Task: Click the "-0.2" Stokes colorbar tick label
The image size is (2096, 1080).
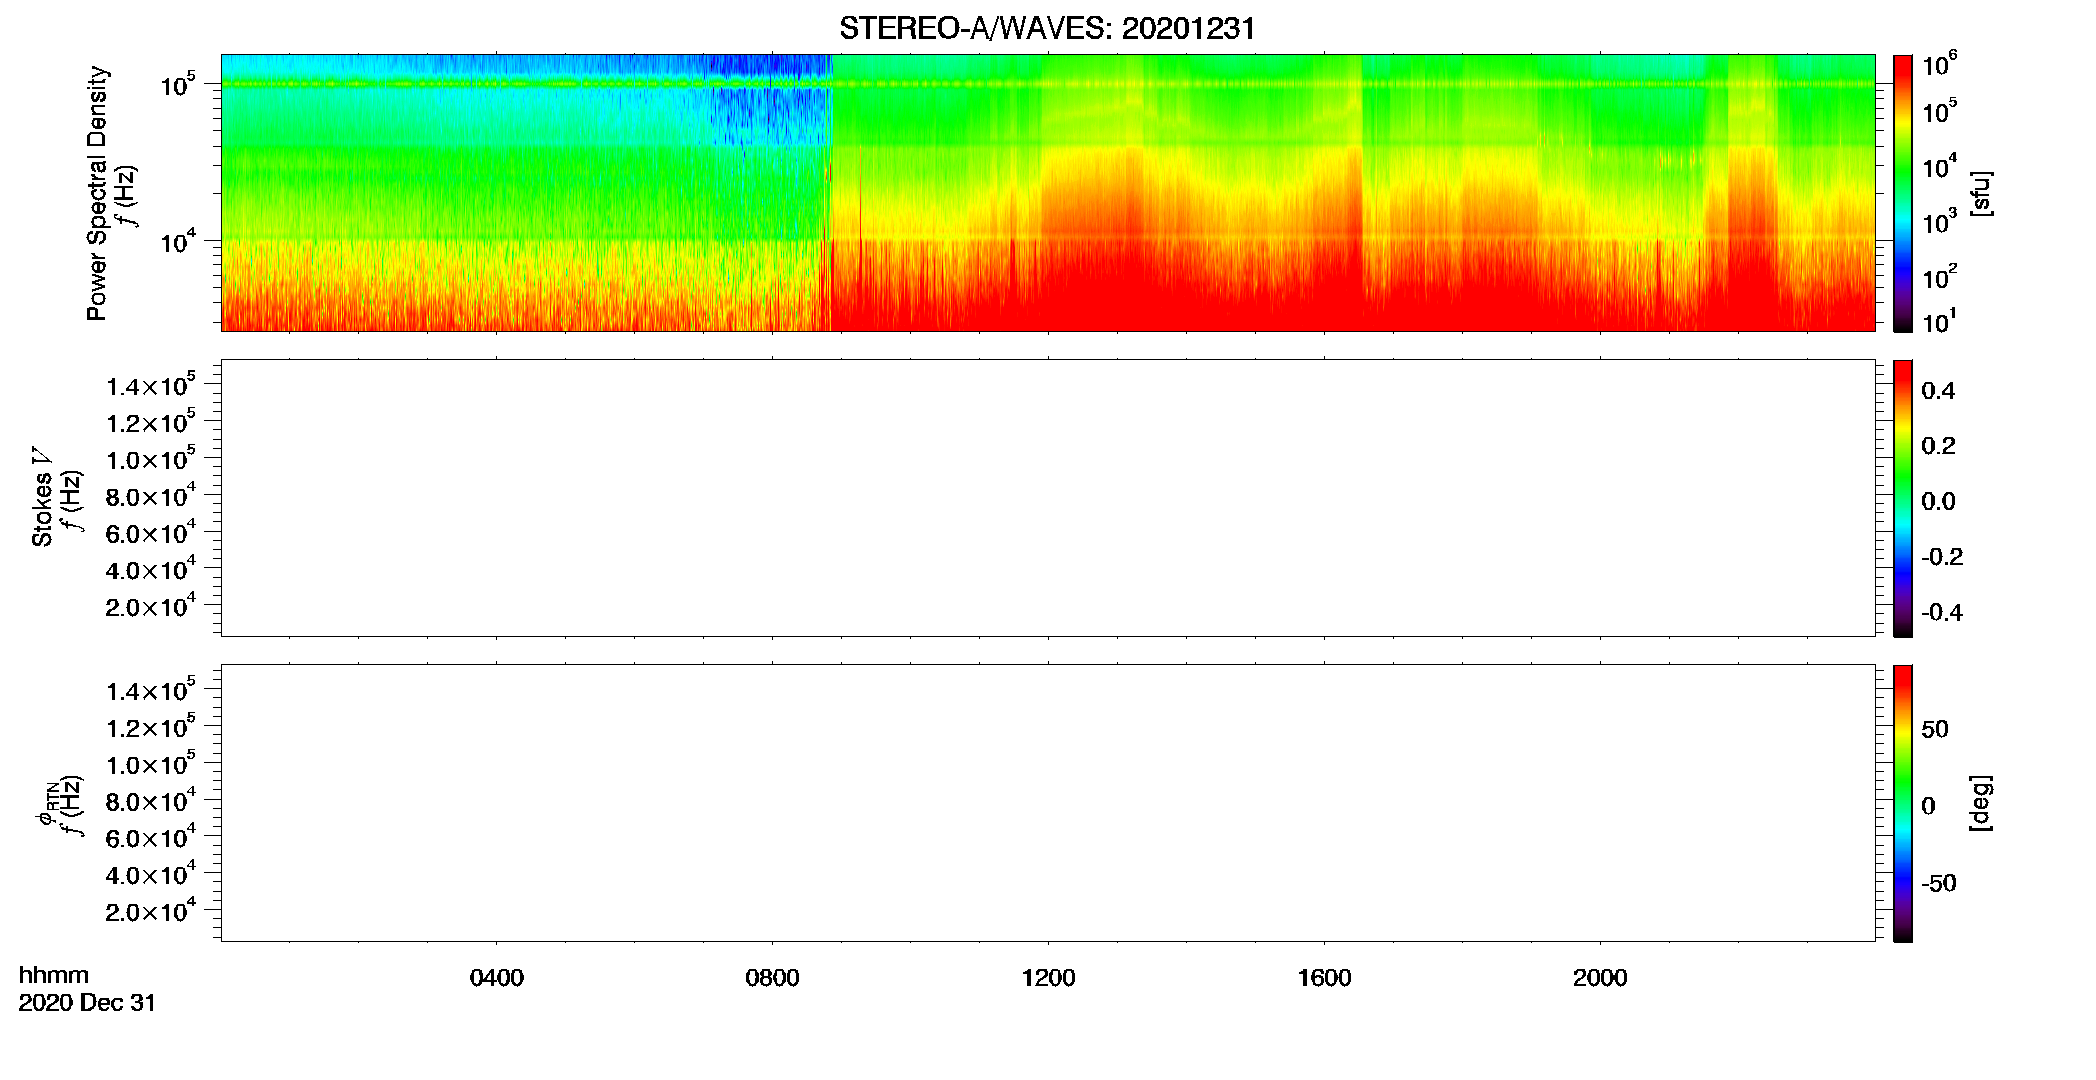Action: (1942, 557)
